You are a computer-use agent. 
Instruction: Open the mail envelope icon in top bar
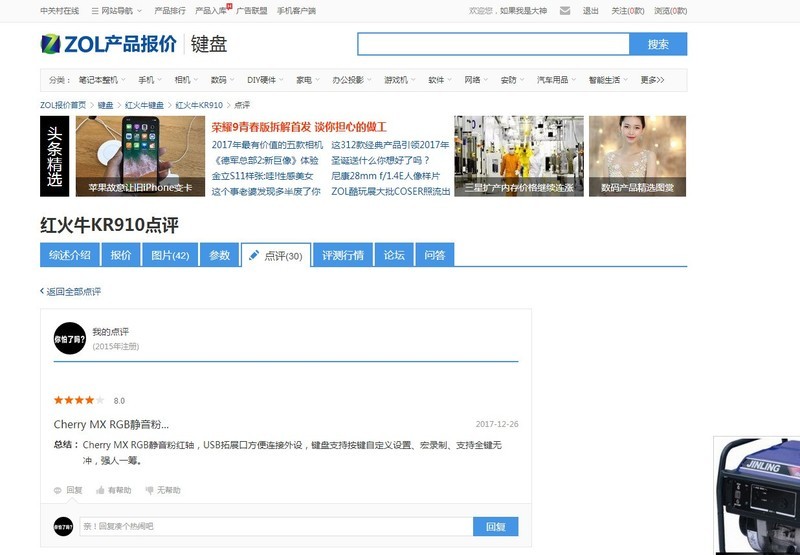pos(565,11)
